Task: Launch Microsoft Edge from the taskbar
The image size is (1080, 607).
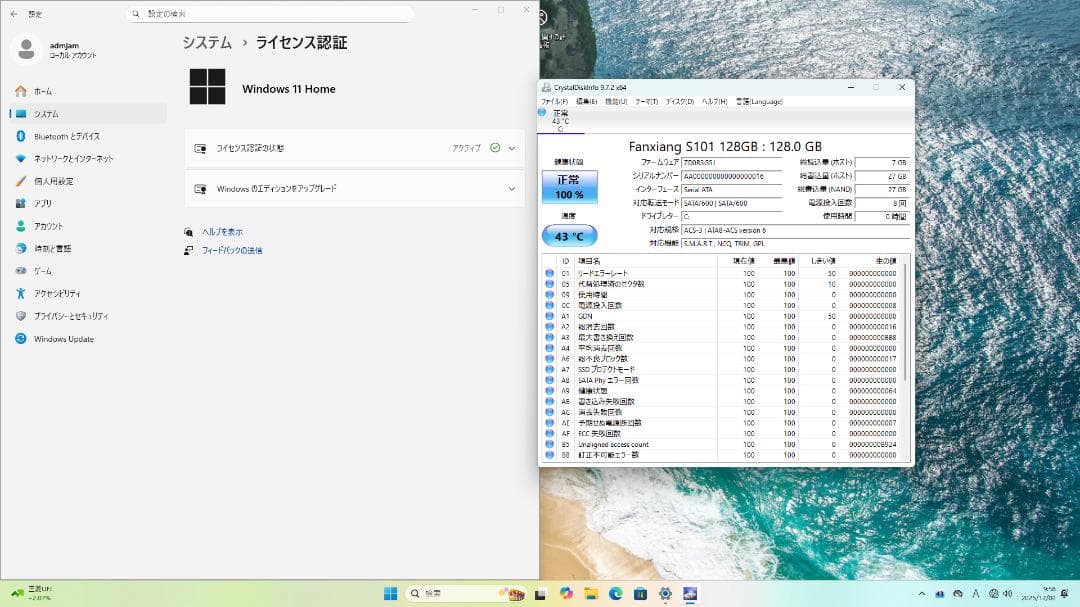Action: click(x=615, y=592)
